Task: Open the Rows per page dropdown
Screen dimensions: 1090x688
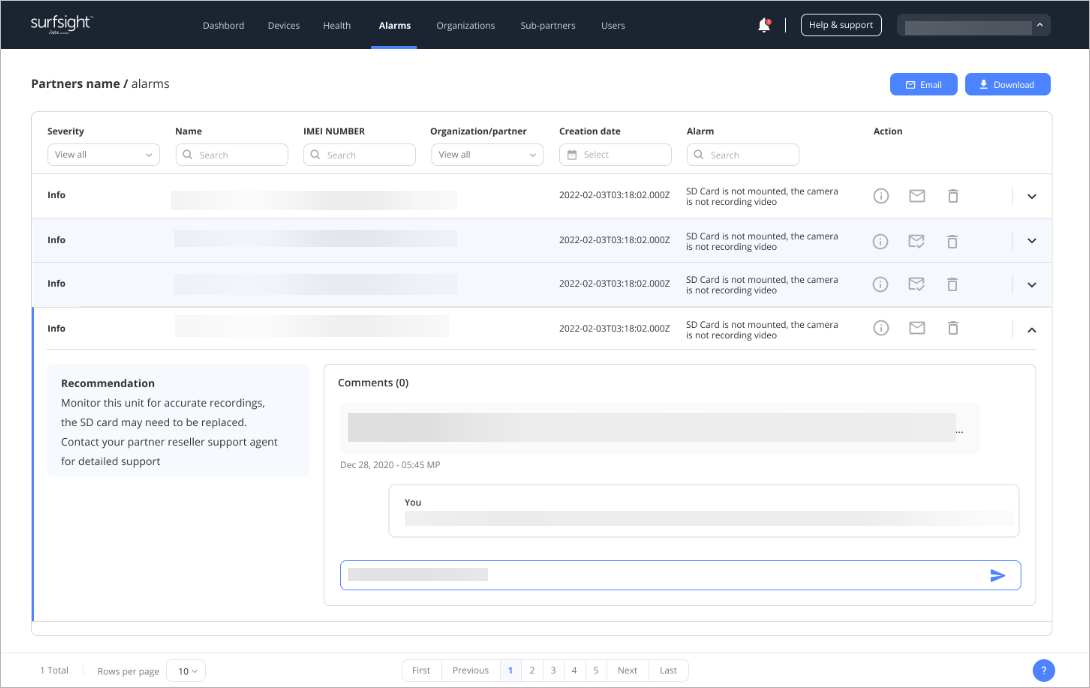Action: [186, 671]
